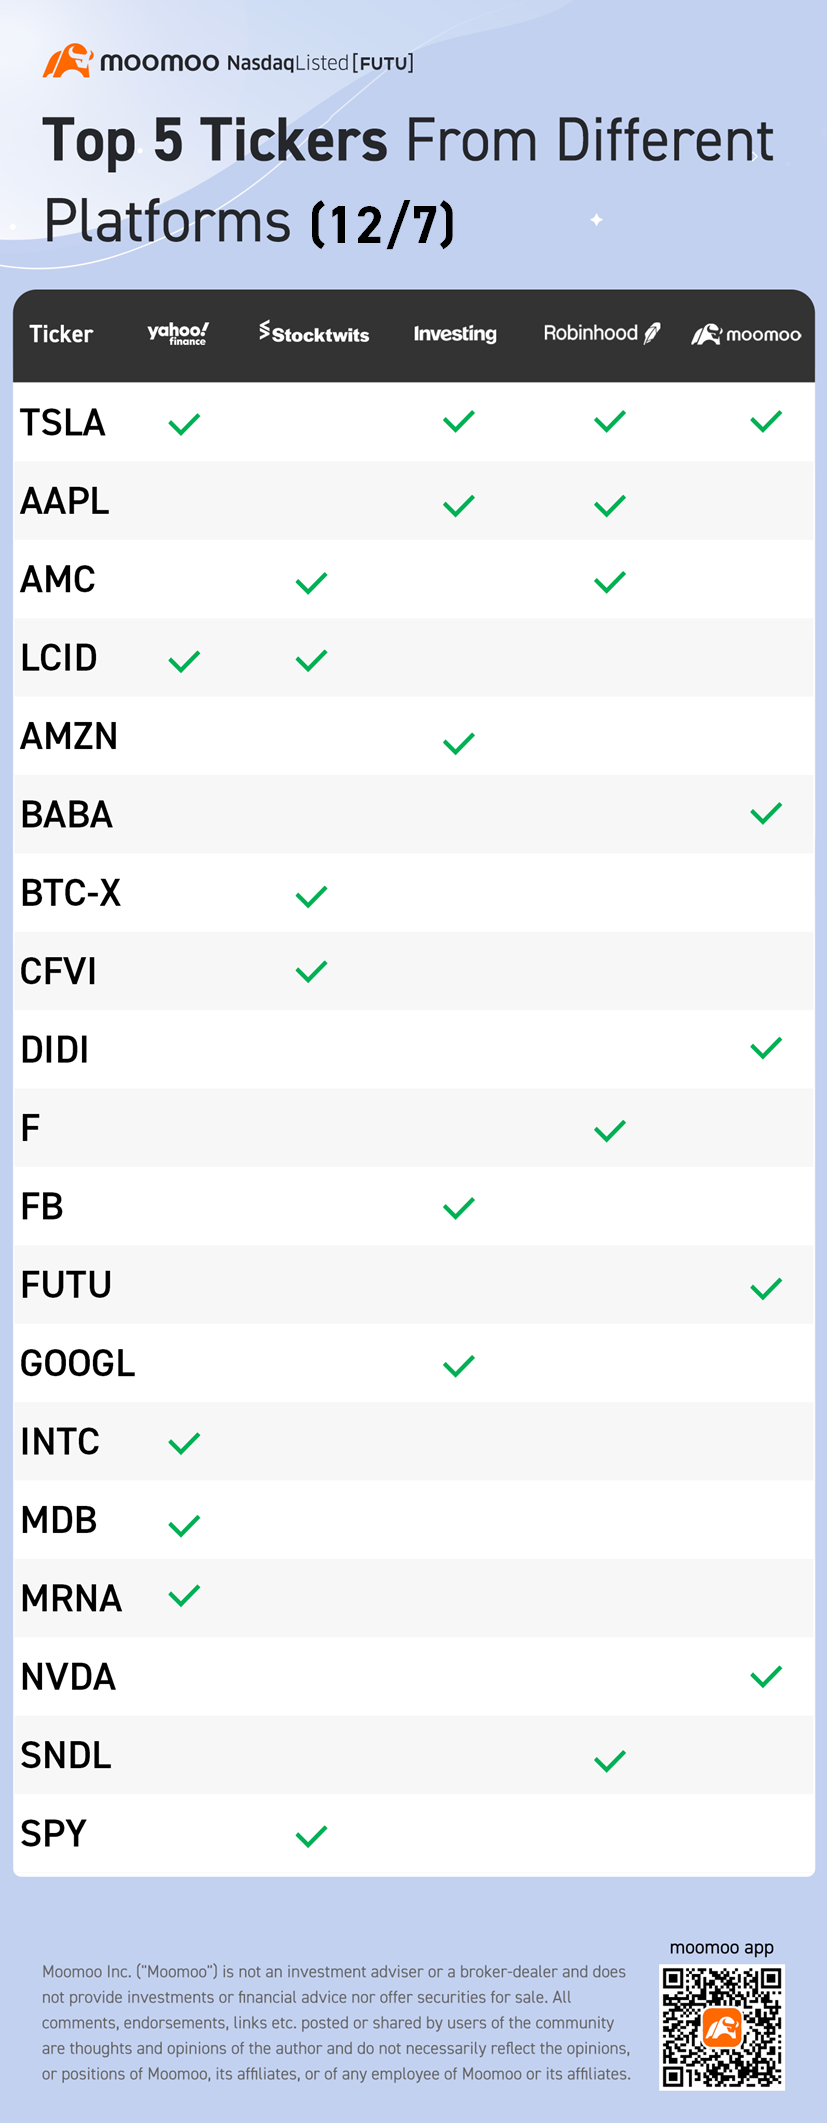Click the AMC checkmark under Stocktwits
This screenshot has width=827, height=2123.
pos(312,583)
